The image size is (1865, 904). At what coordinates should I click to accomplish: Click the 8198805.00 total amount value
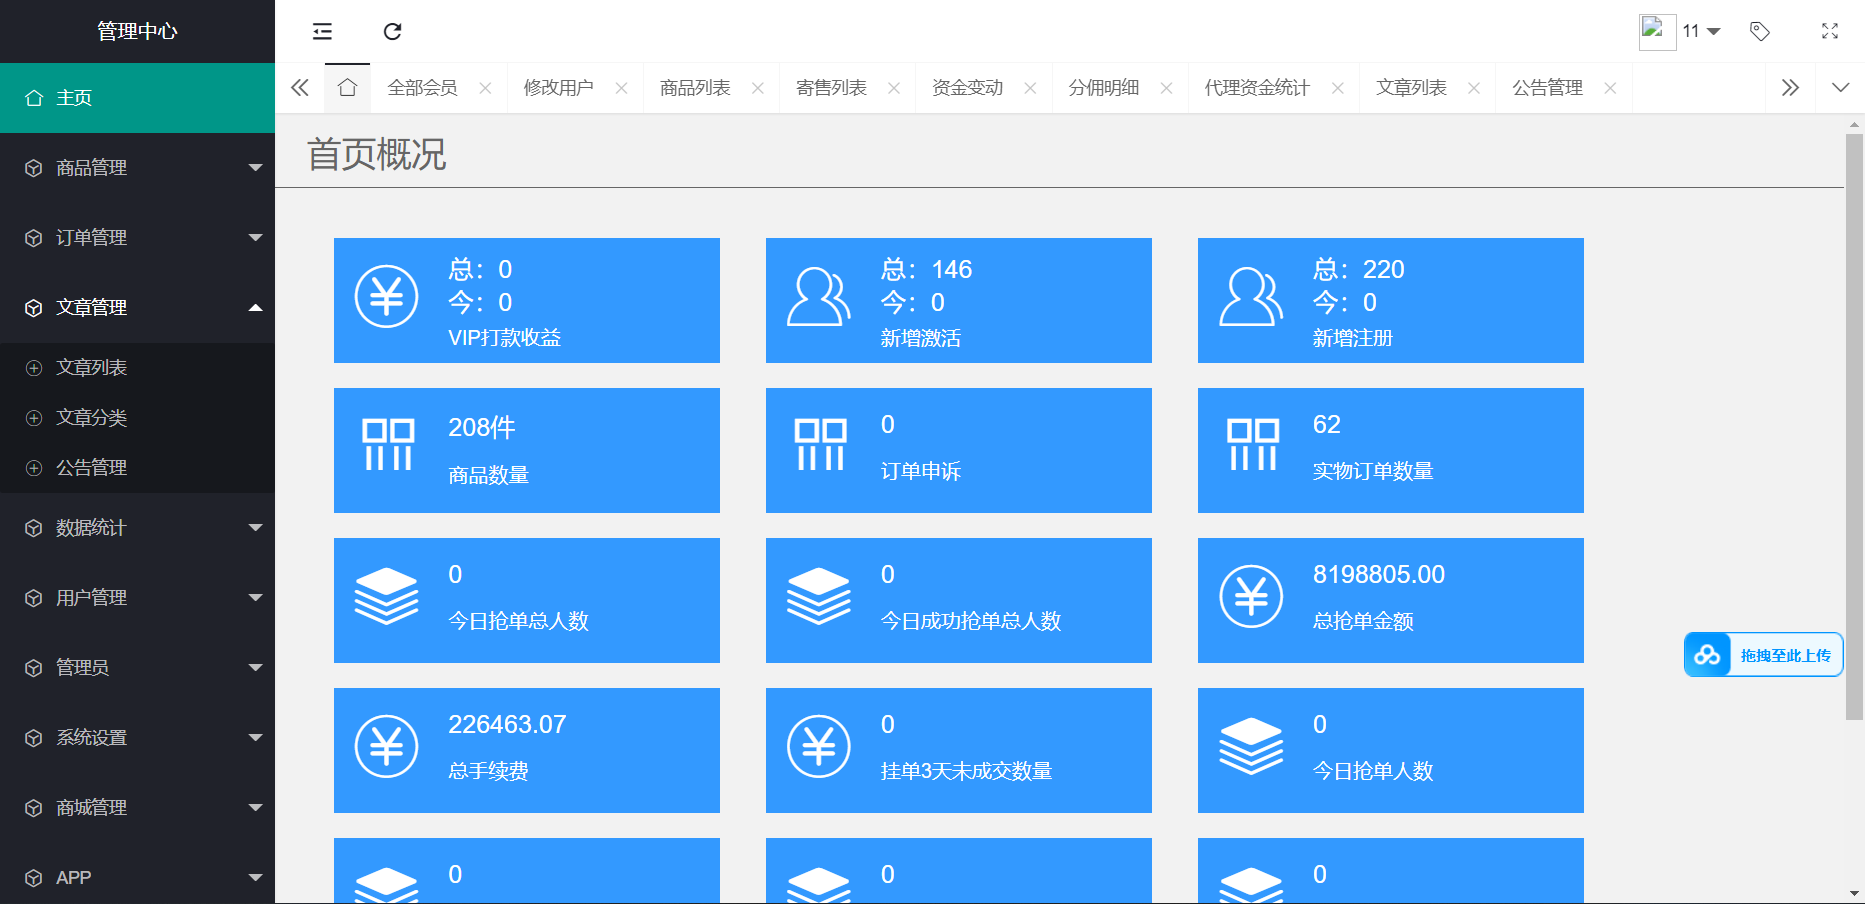1379,575
